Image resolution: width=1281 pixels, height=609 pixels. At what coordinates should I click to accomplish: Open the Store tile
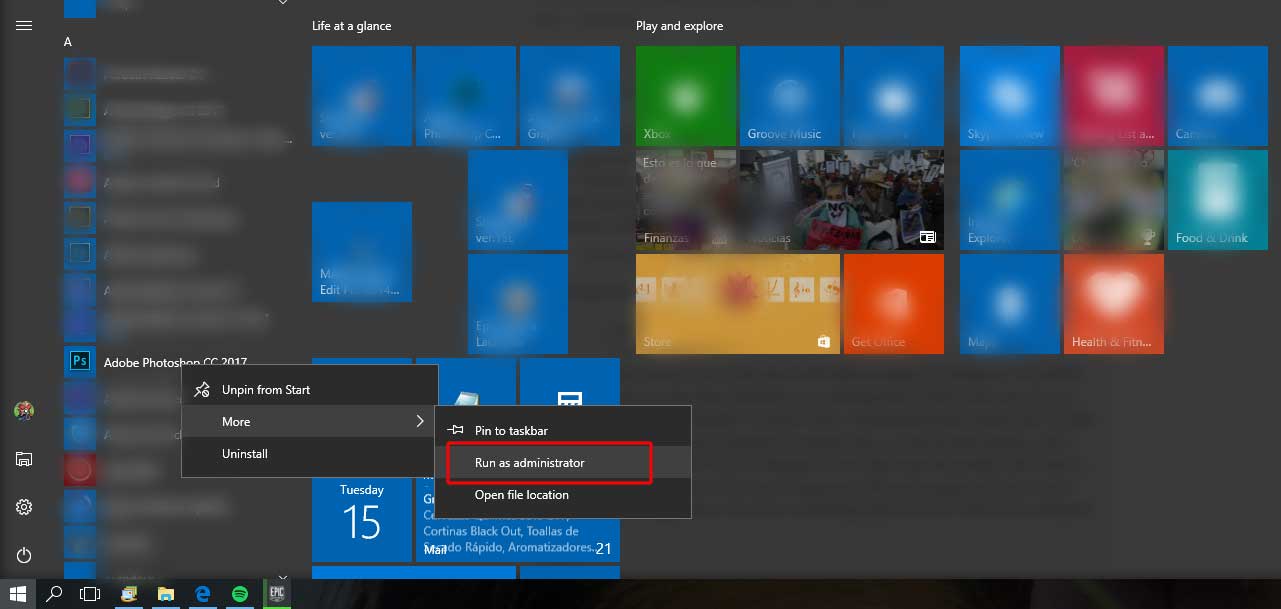pyautogui.click(x=738, y=304)
